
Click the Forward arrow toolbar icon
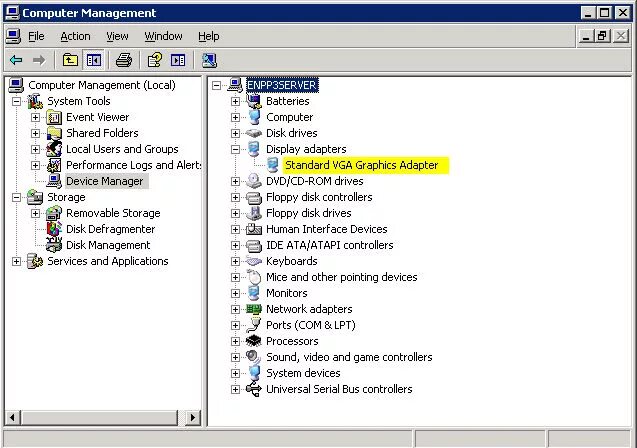tap(39, 61)
